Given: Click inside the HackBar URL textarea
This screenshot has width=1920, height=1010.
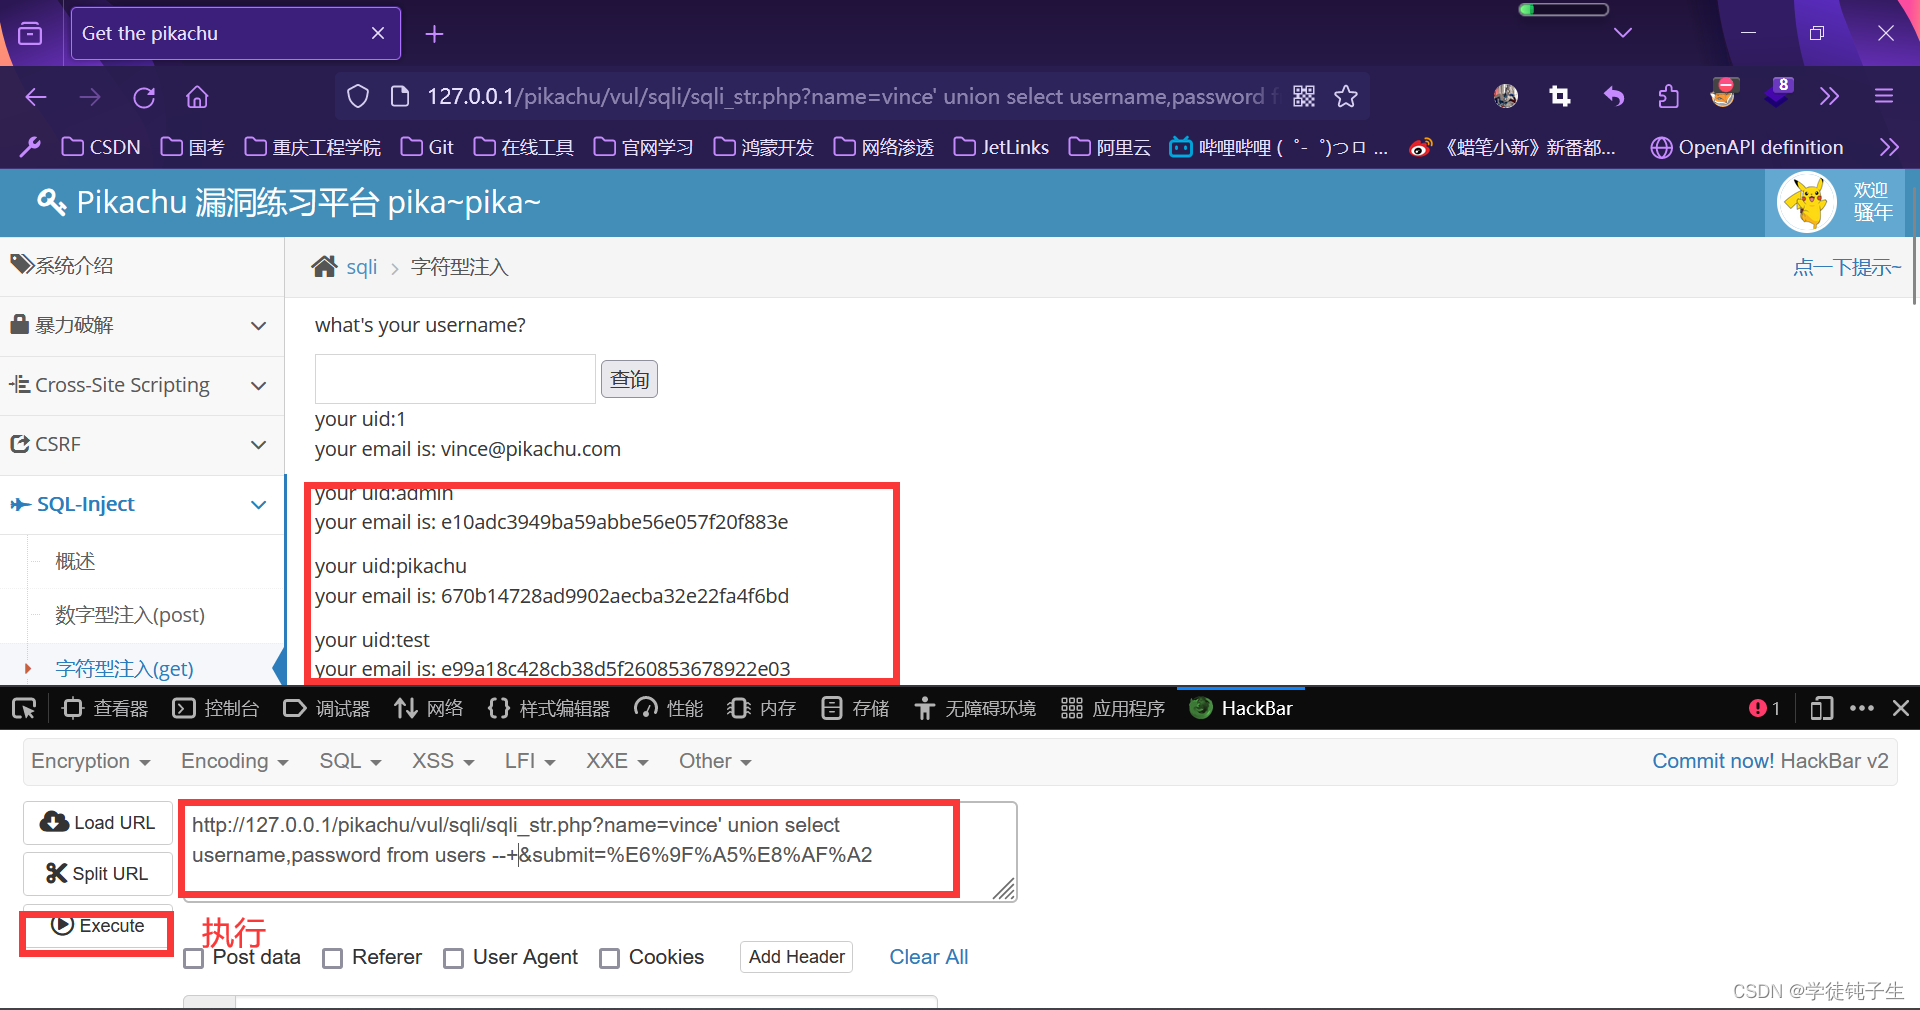Looking at the screenshot, I should (598, 851).
